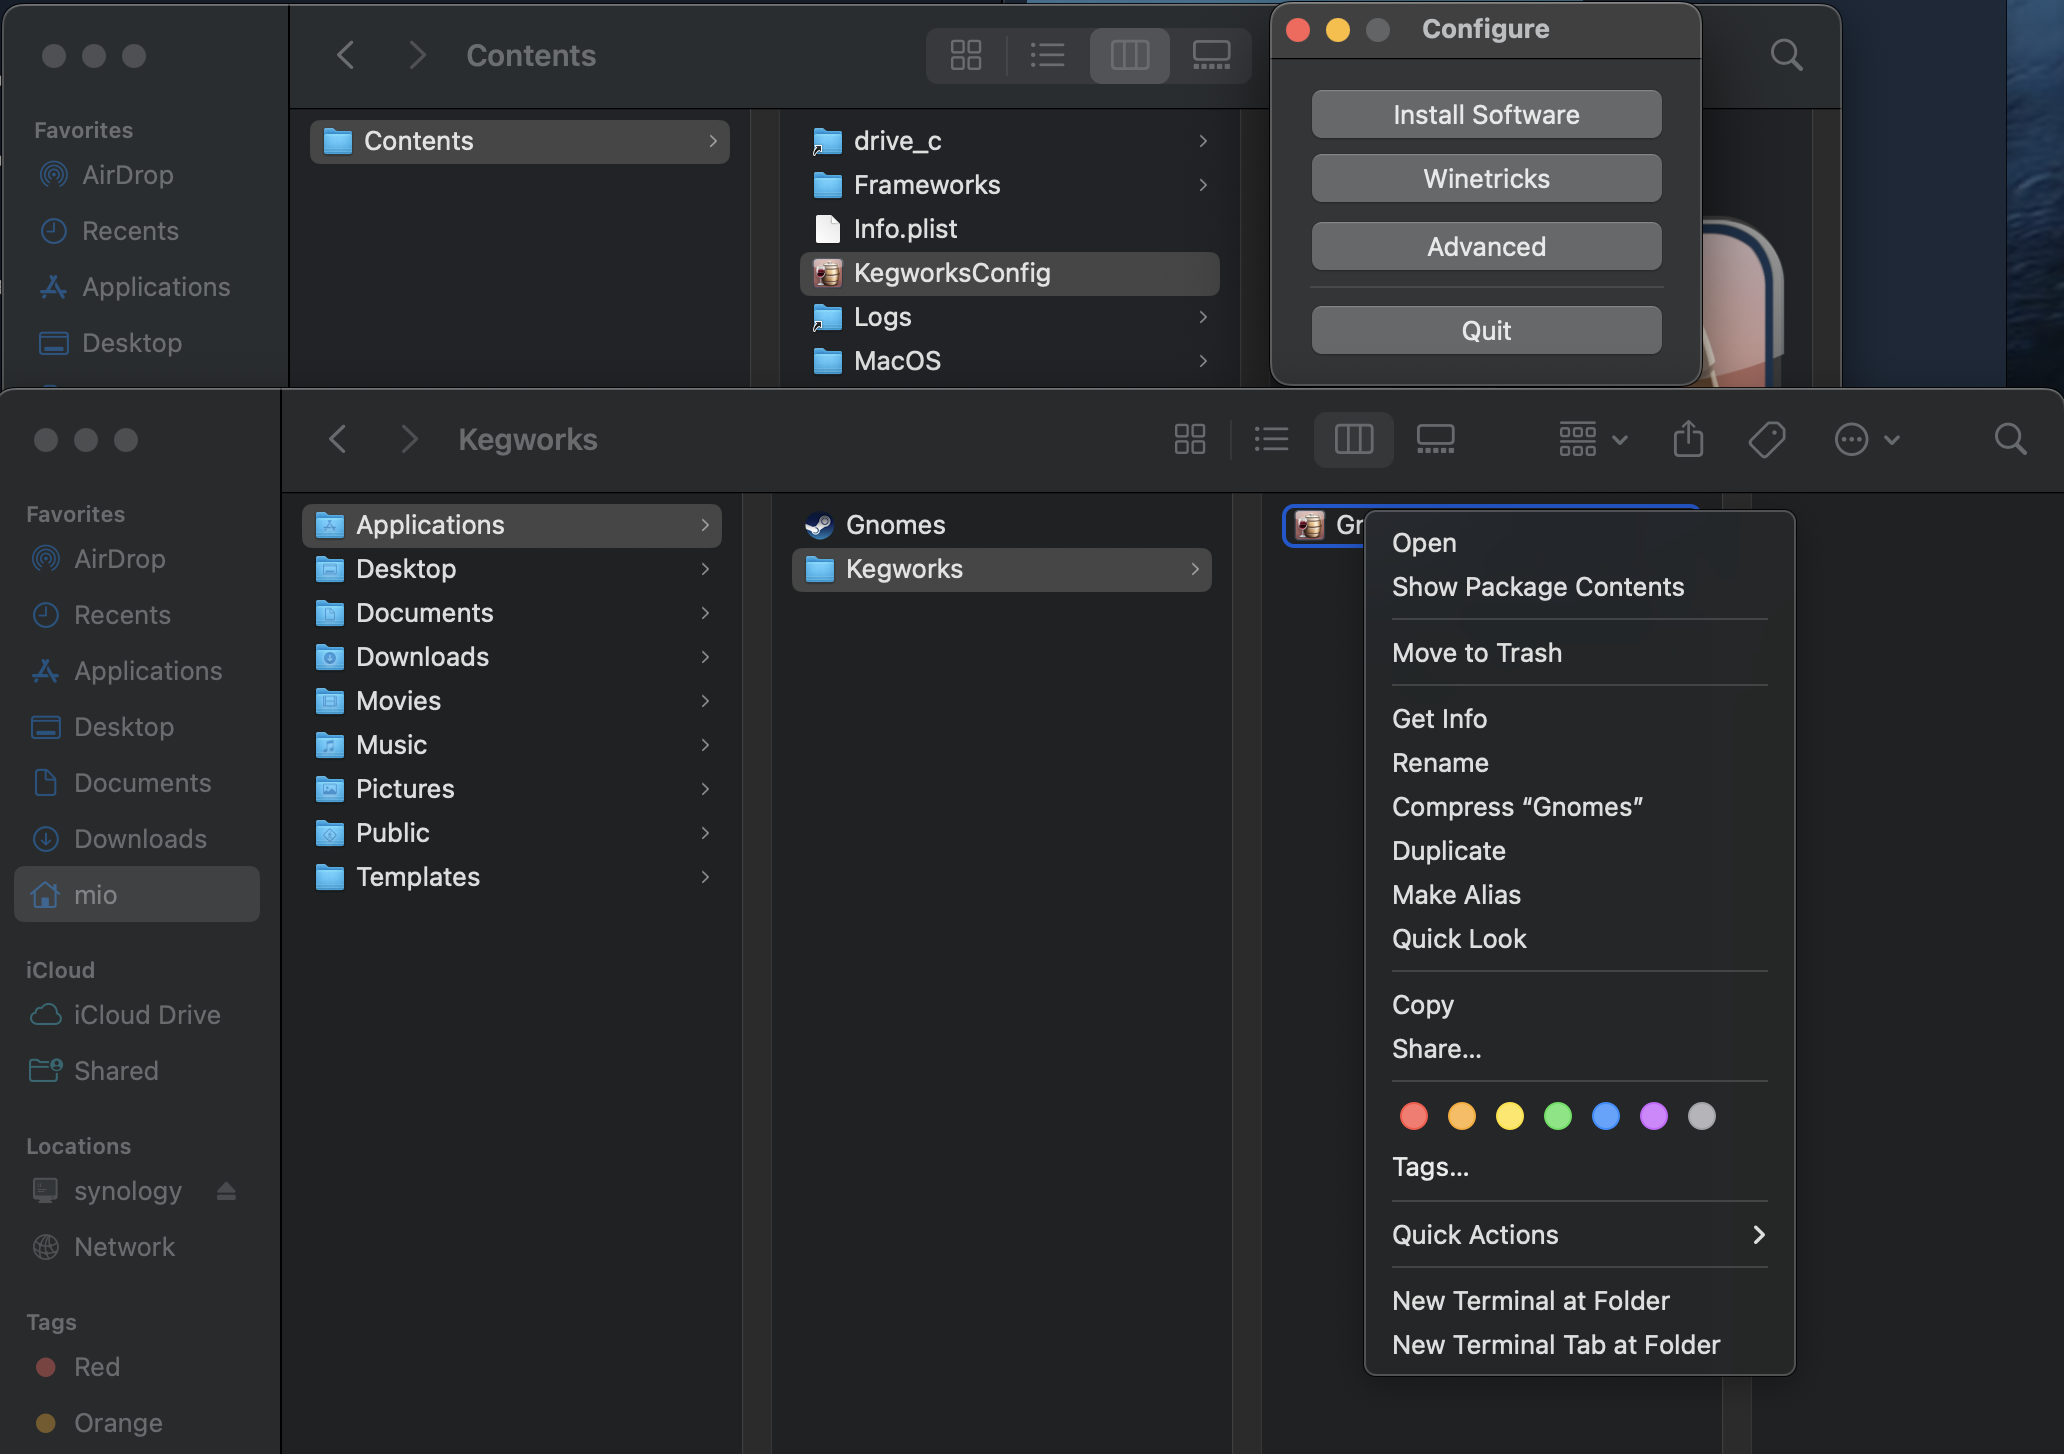Switch Kegworks window to list view
Viewport: 2064px width, 1454px height.
[1271, 439]
